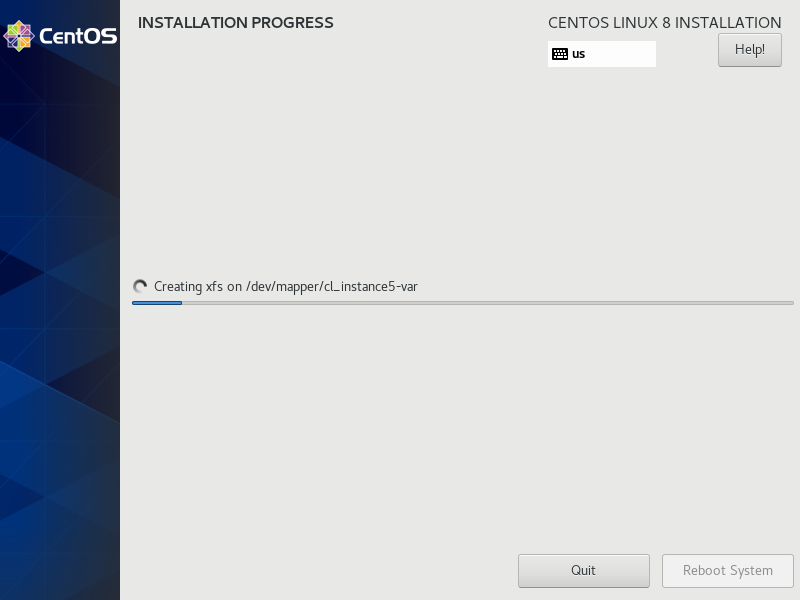Viewport: 800px width, 600px height.
Task: Click the 'Creating xfs on /dev/mapper/cl_instance5-var' status text
Action: pyautogui.click(x=286, y=287)
